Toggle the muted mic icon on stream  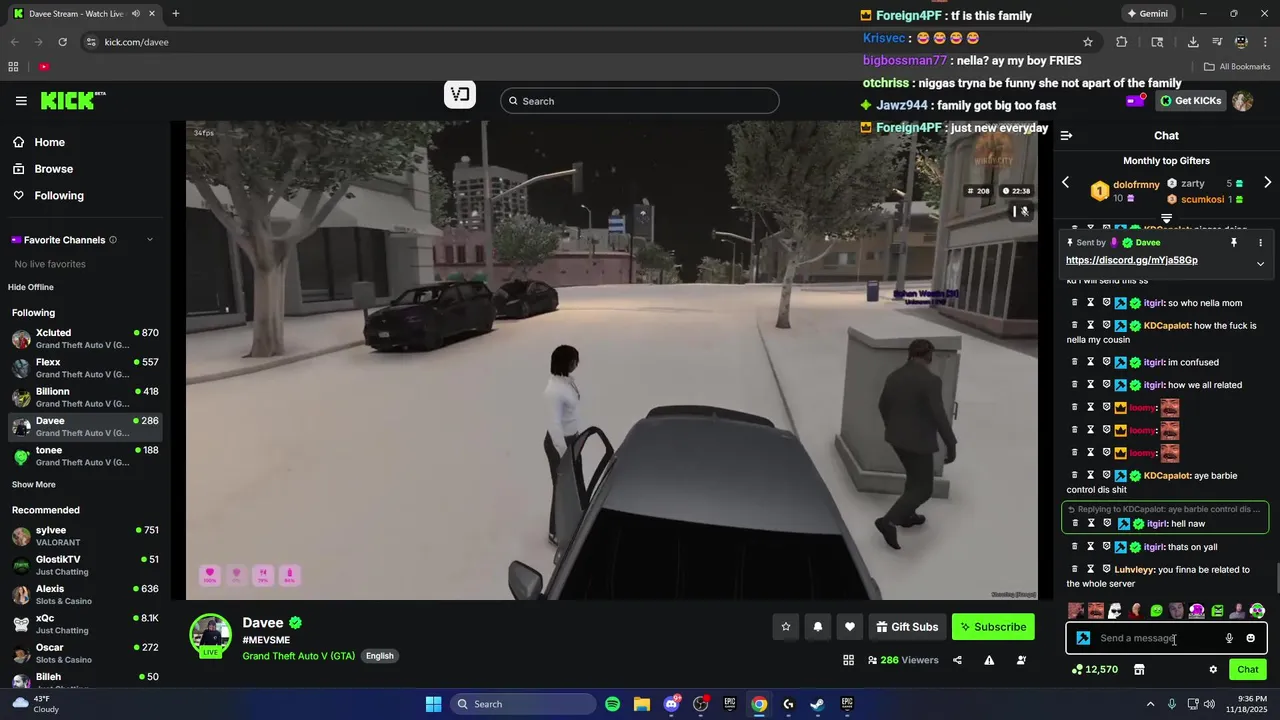1022,212
